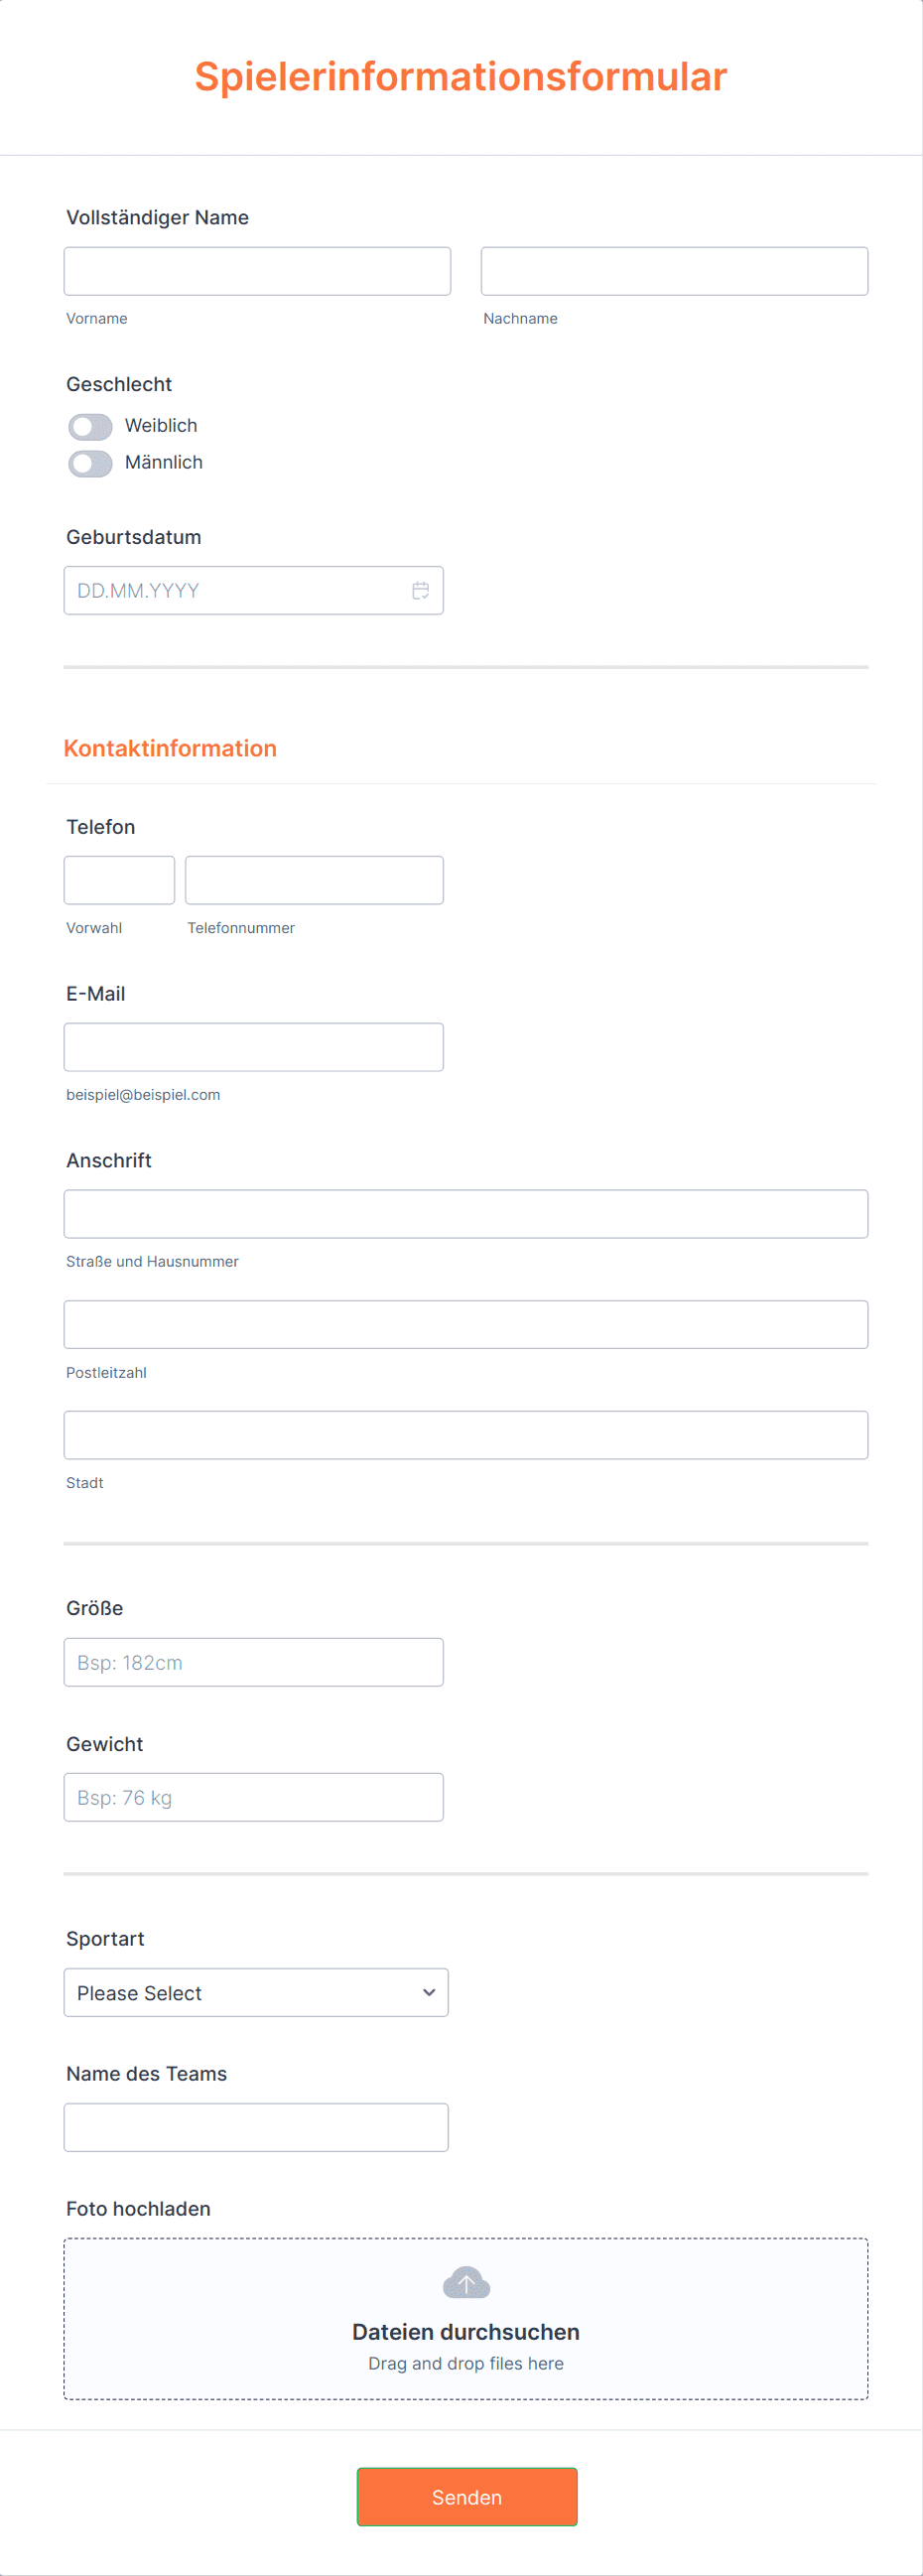This screenshot has width=923, height=2576.
Task: Expand the Sportart dropdown
Action: pos(256,1993)
